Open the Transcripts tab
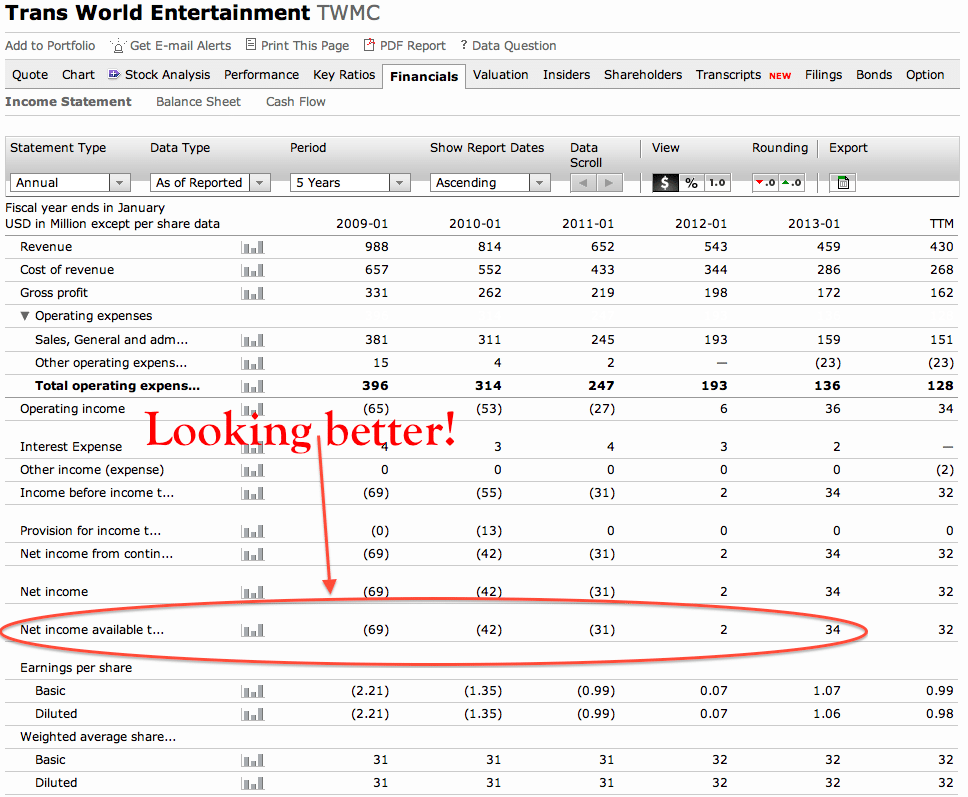The width and height of the screenshot is (968, 797). 728,75
